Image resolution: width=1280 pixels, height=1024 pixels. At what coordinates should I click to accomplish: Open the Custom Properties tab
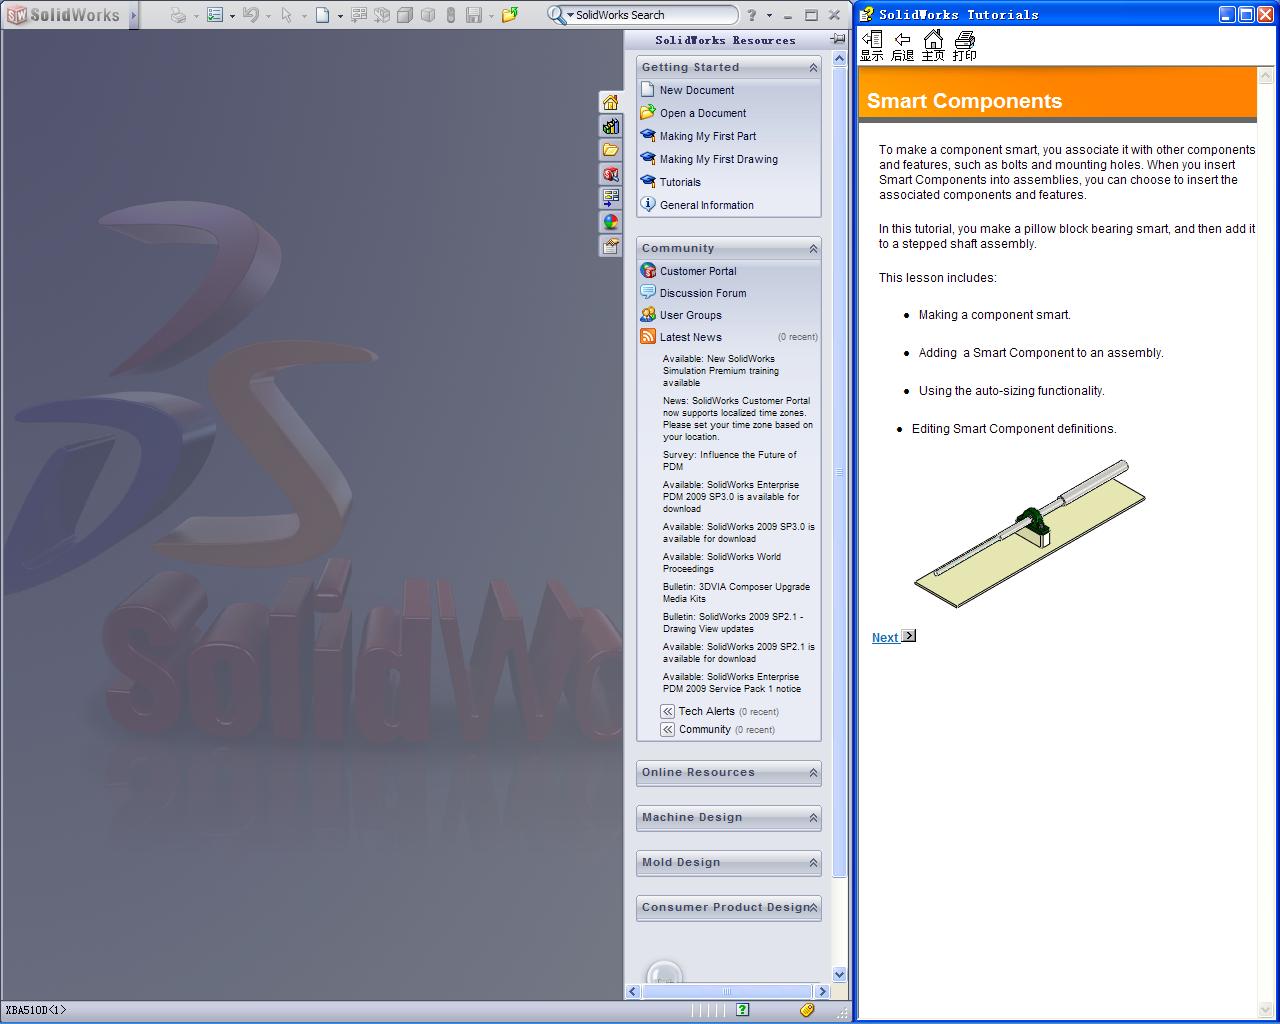610,246
